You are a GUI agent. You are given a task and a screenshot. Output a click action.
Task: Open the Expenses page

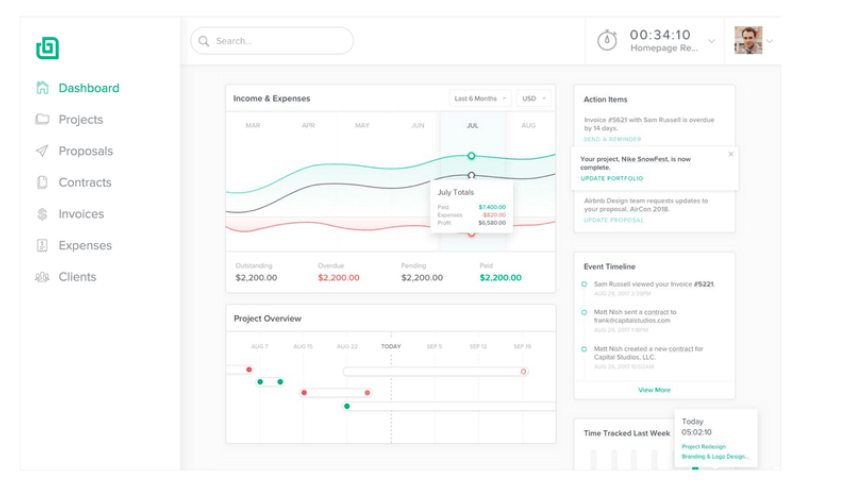[85, 246]
